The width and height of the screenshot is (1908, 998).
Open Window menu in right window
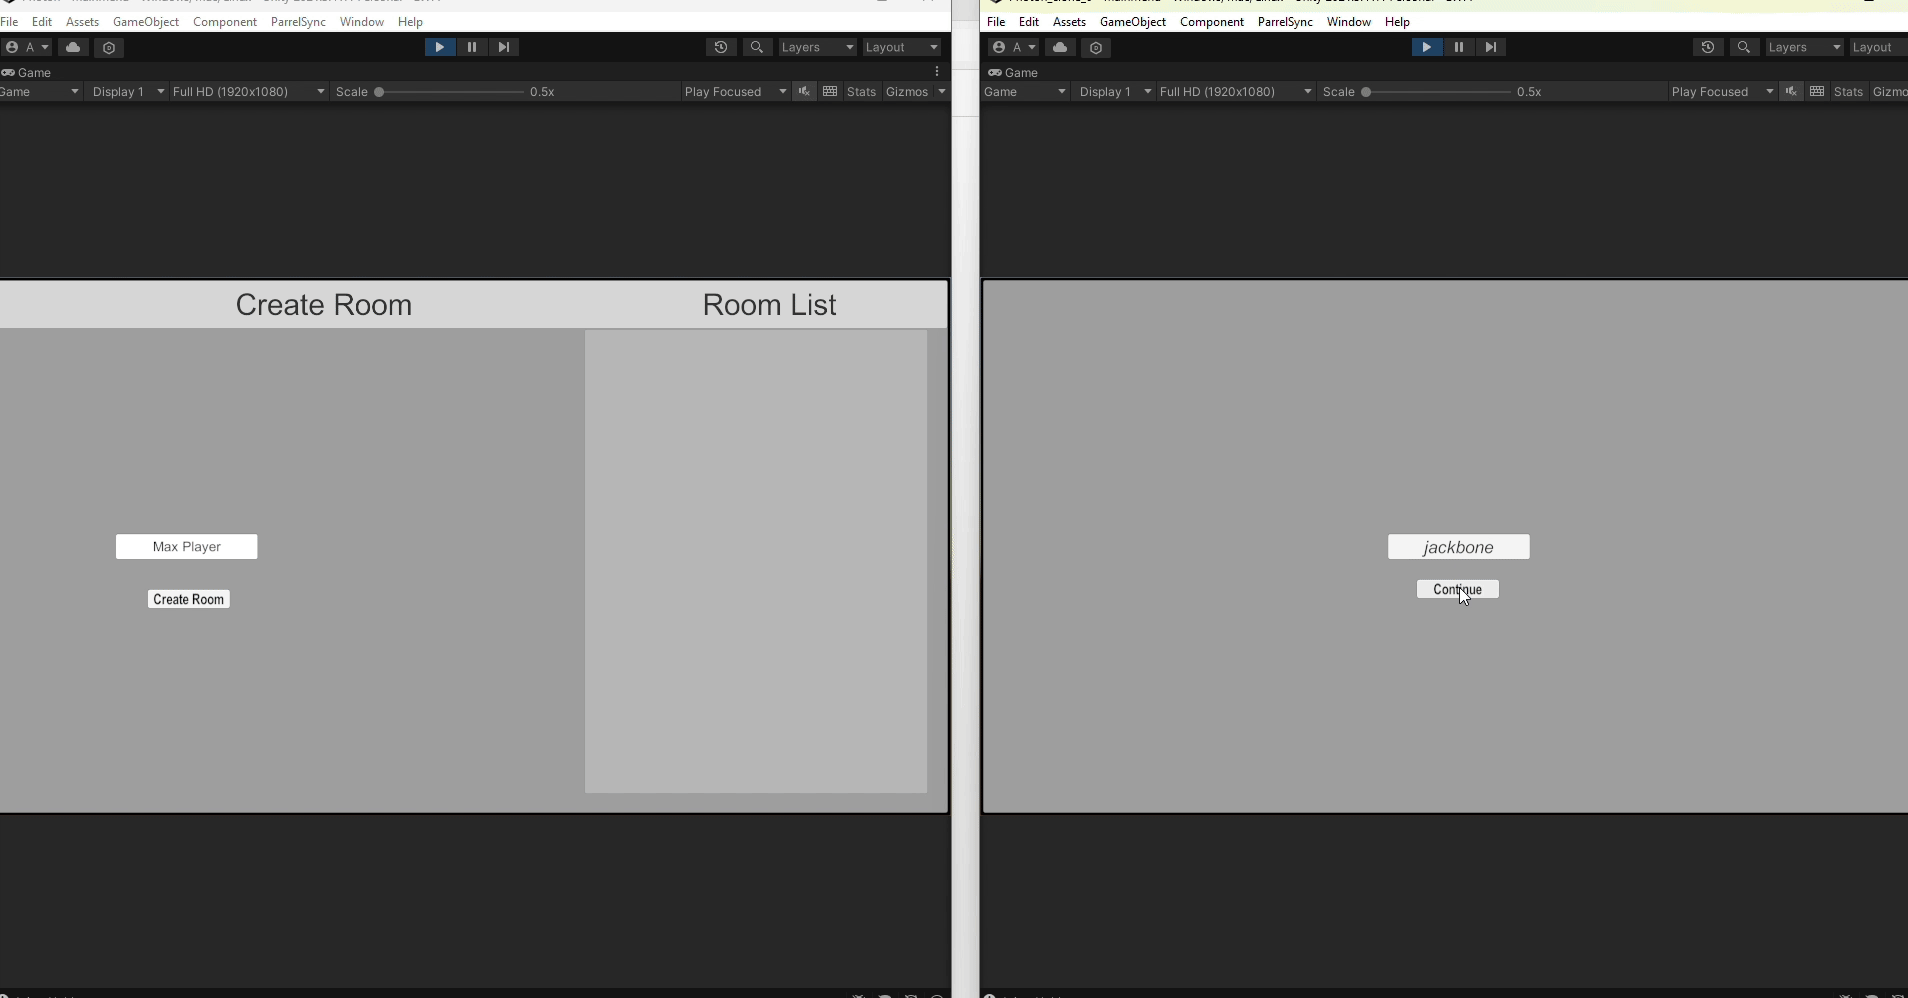(x=1348, y=21)
